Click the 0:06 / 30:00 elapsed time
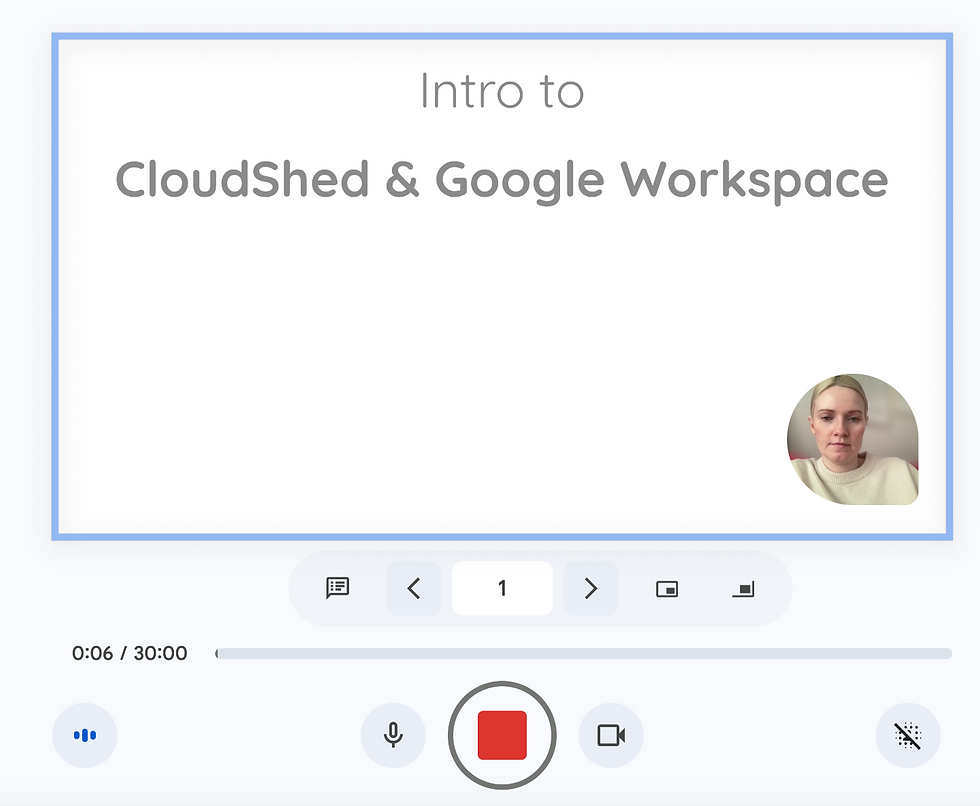 (x=129, y=654)
